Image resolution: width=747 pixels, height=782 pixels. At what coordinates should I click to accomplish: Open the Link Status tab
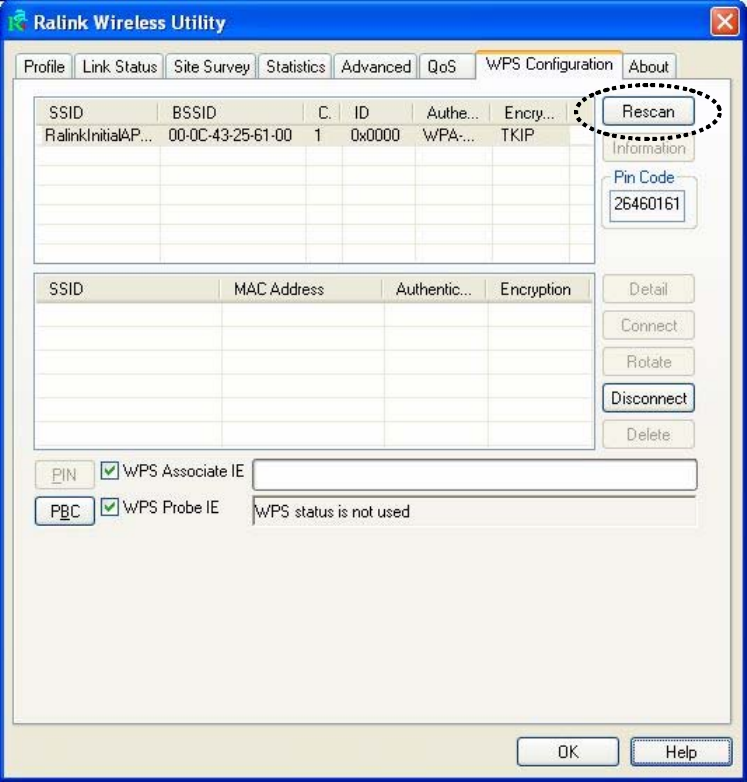pos(119,66)
